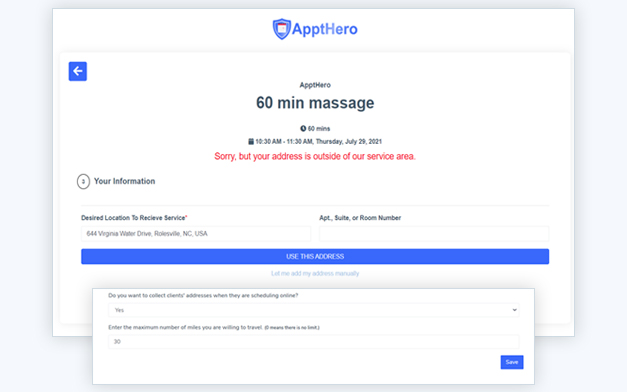Click the USE THIS ADDRESS button
This screenshot has width=627, height=392.
point(315,256)
